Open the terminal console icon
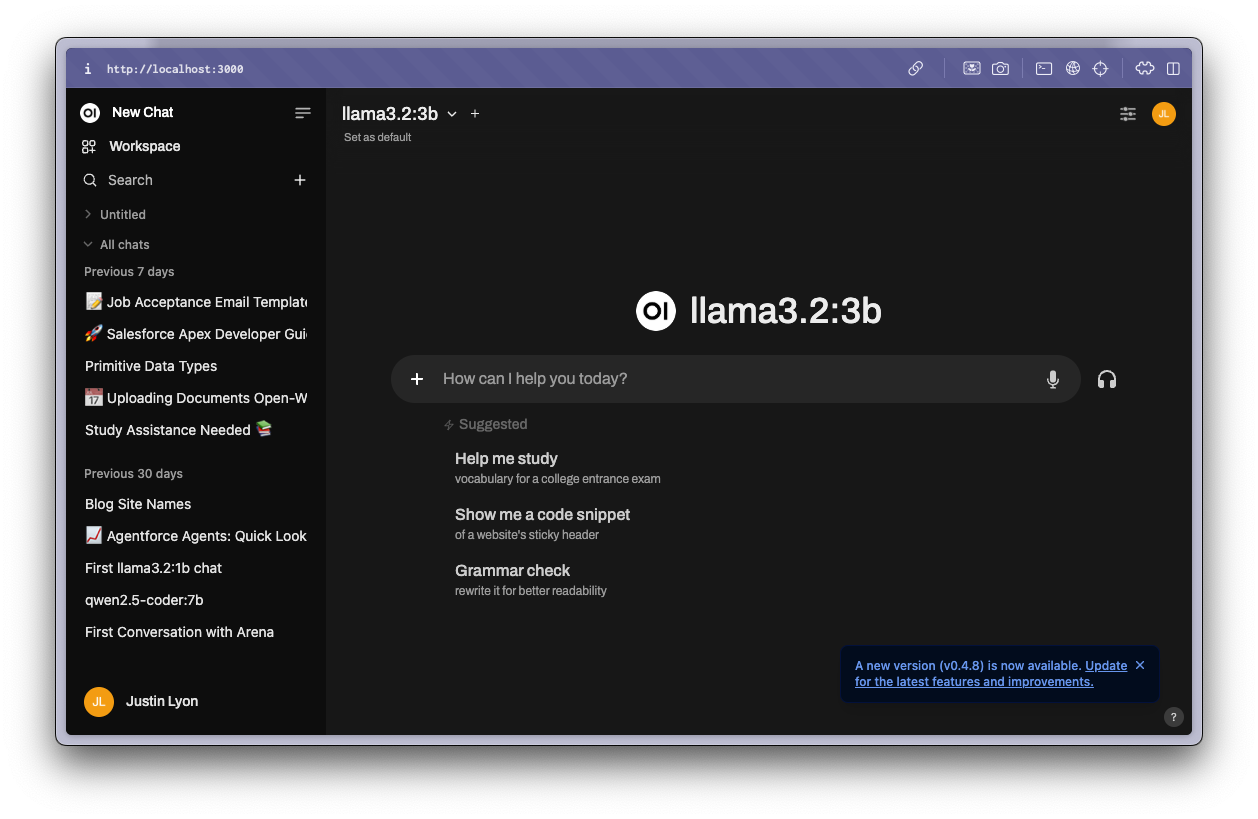This screenshot has height=819, width=1258. pyautogui.click(x=1044, y=68)
